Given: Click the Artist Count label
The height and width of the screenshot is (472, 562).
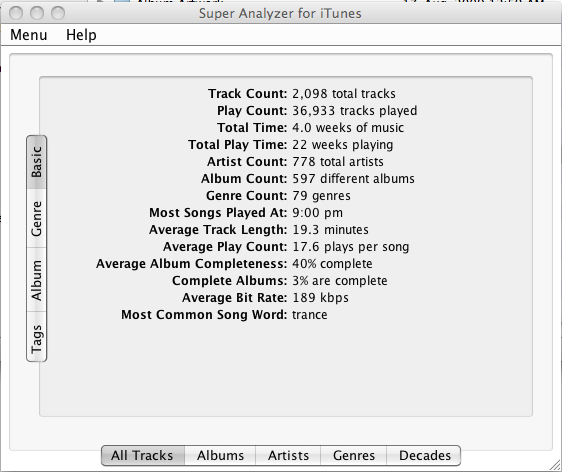Looking at the screenshot, I should [x=247, y=162].
